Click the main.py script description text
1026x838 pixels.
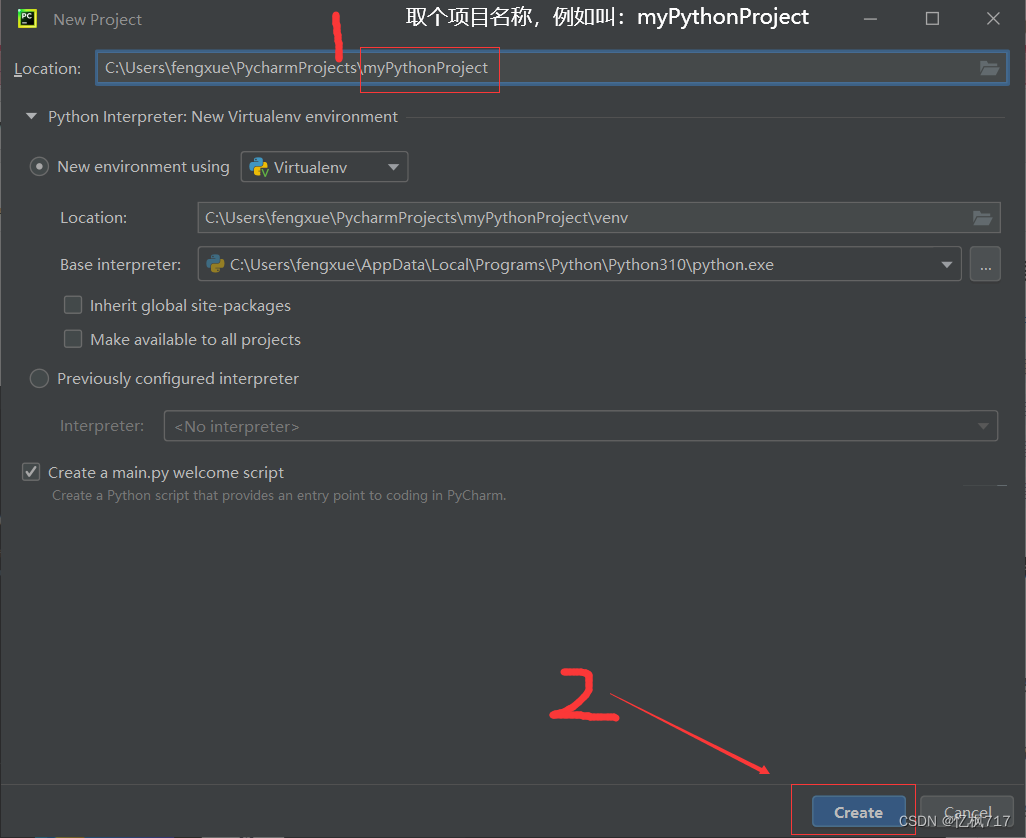[279, 495]
